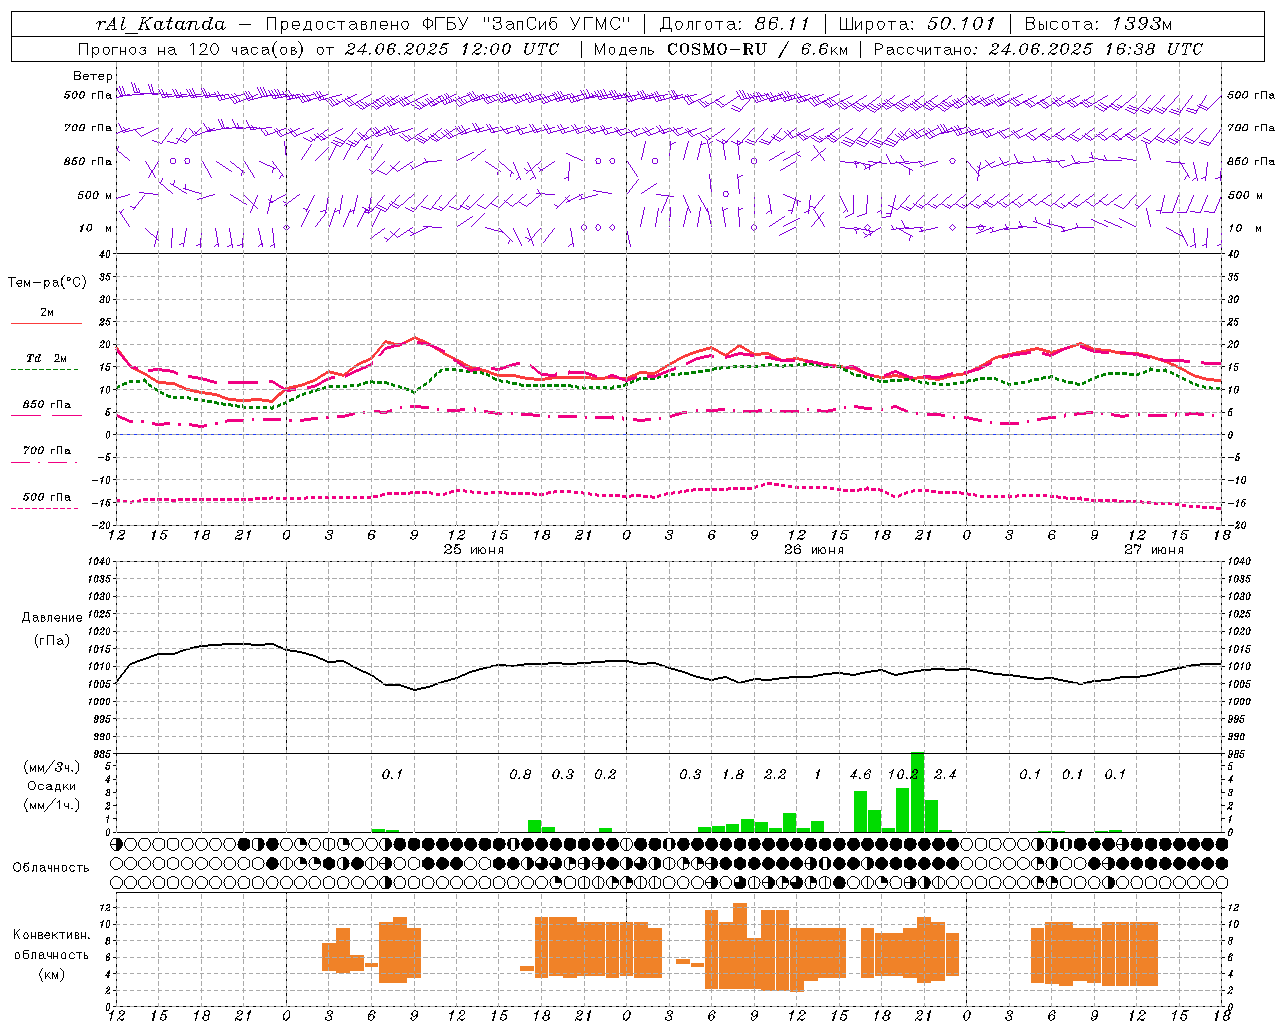Select the 4.6 precipitation total value
Viewport: 1280px width, 1024px height.
860,774
